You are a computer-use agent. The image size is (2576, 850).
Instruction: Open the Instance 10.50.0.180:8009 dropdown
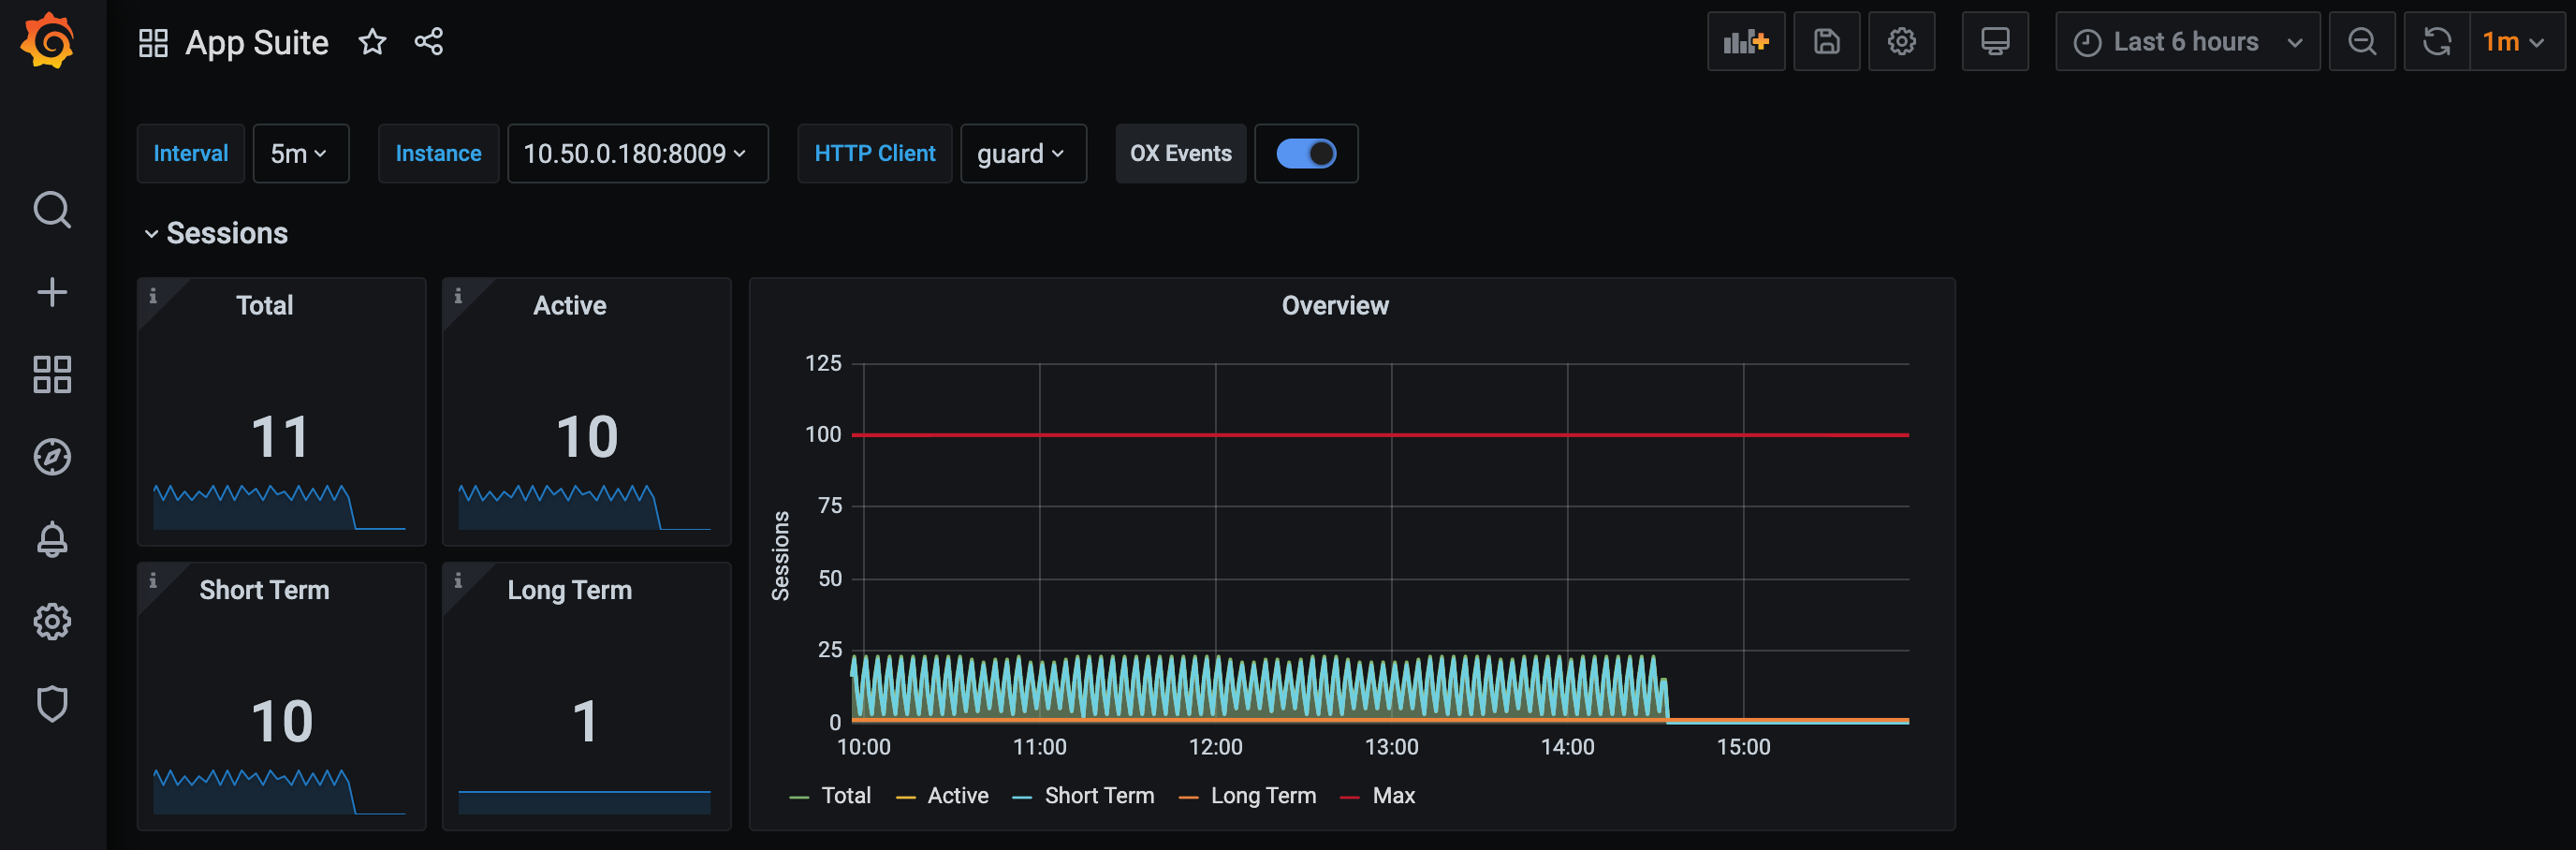[637, 153]
